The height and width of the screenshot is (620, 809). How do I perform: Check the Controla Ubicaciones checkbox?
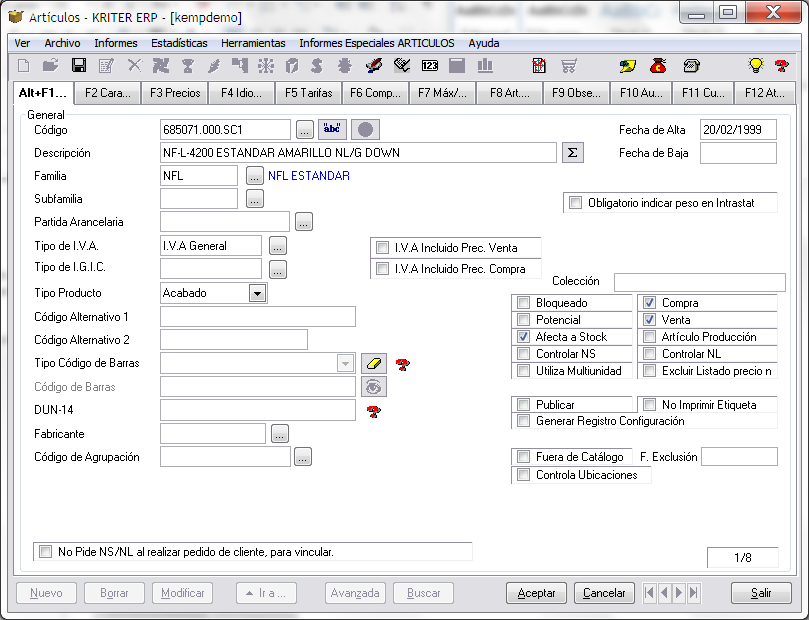coord(524,475)
